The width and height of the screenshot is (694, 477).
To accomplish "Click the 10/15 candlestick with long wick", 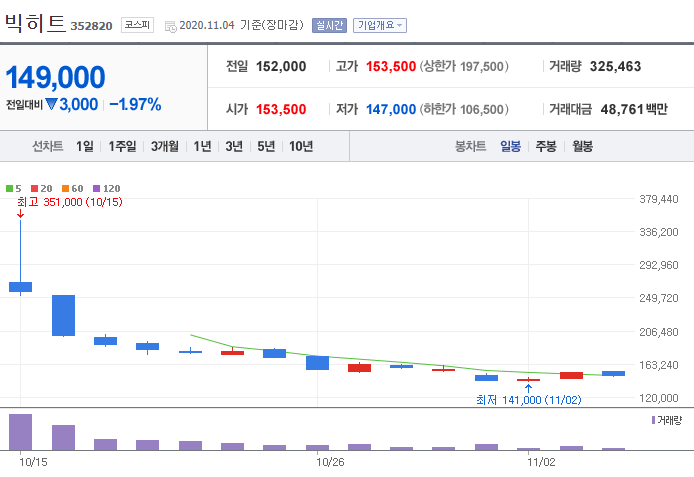I will click(20, 287).
